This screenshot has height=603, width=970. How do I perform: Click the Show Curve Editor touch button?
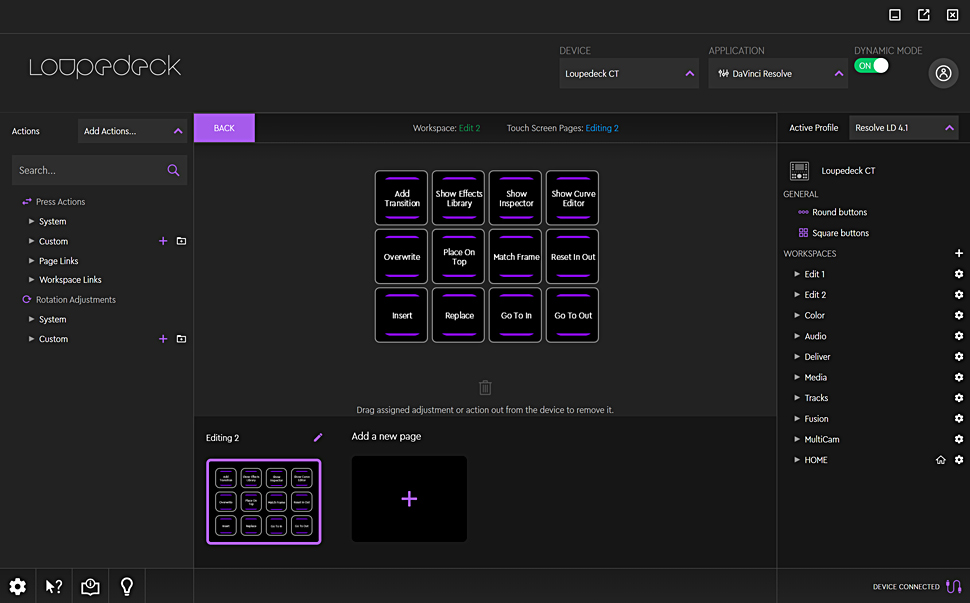point(572,198)
